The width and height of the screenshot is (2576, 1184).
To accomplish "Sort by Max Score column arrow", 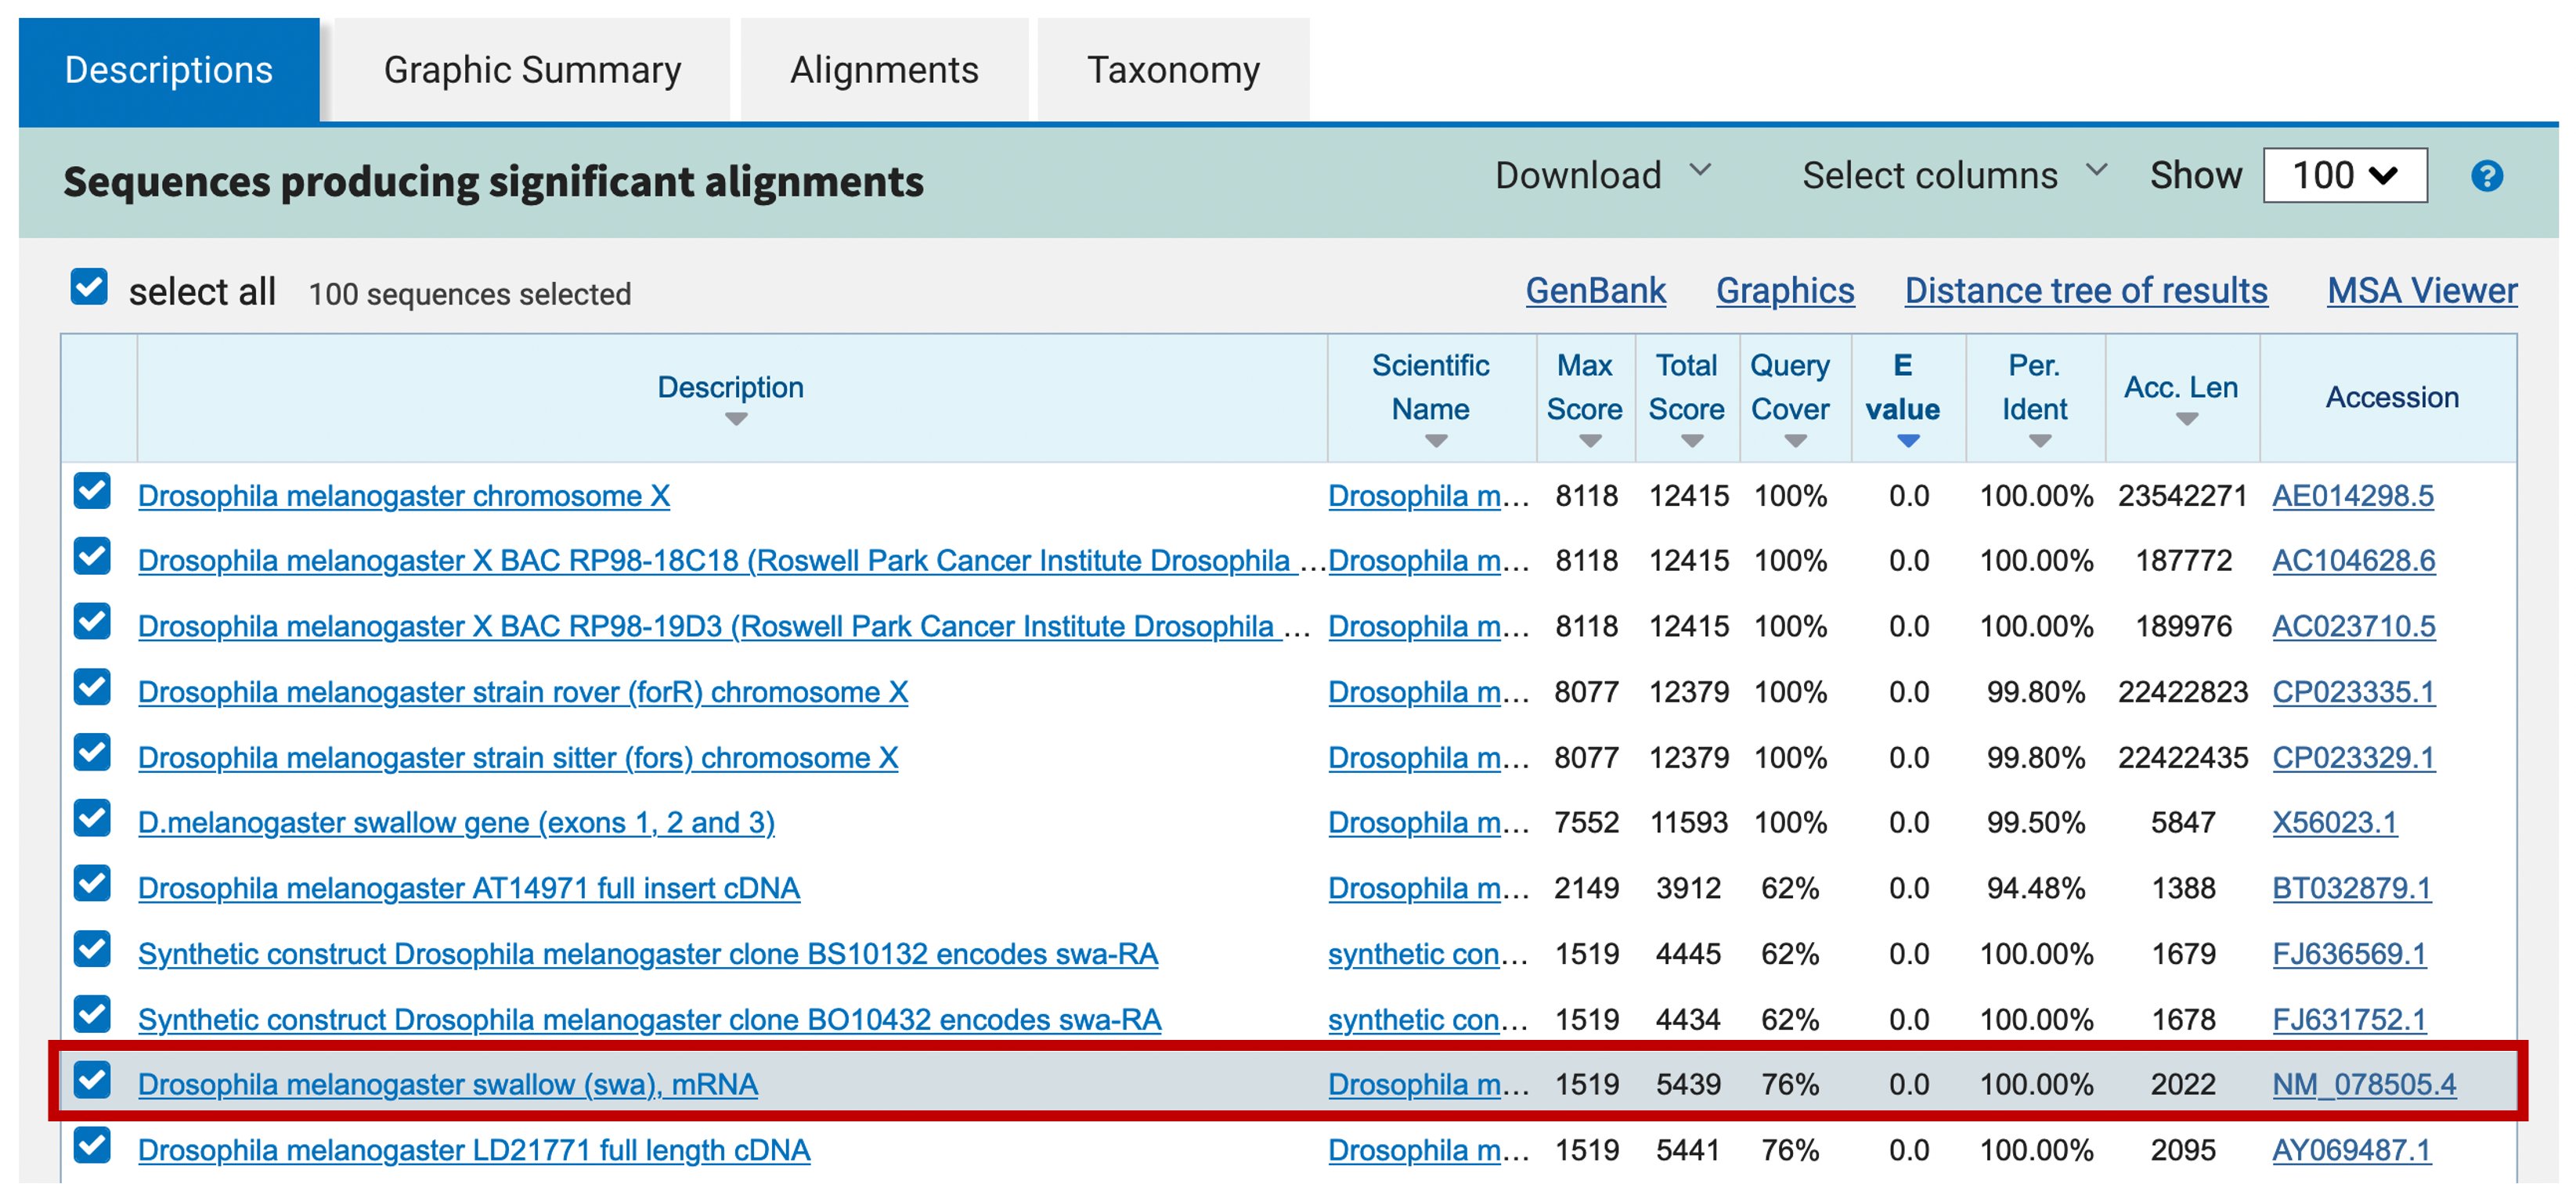I will pyautogui.click(x=1590, y=441).
